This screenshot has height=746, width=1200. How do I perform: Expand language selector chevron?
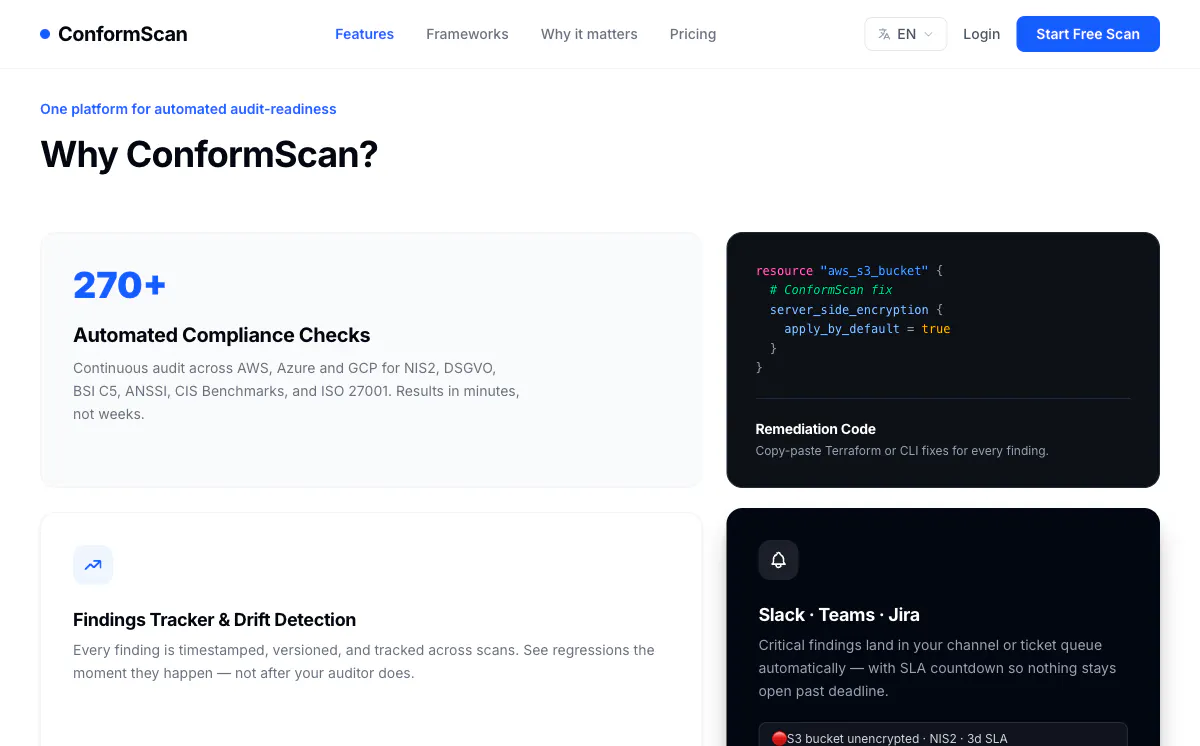click(928, 34)
